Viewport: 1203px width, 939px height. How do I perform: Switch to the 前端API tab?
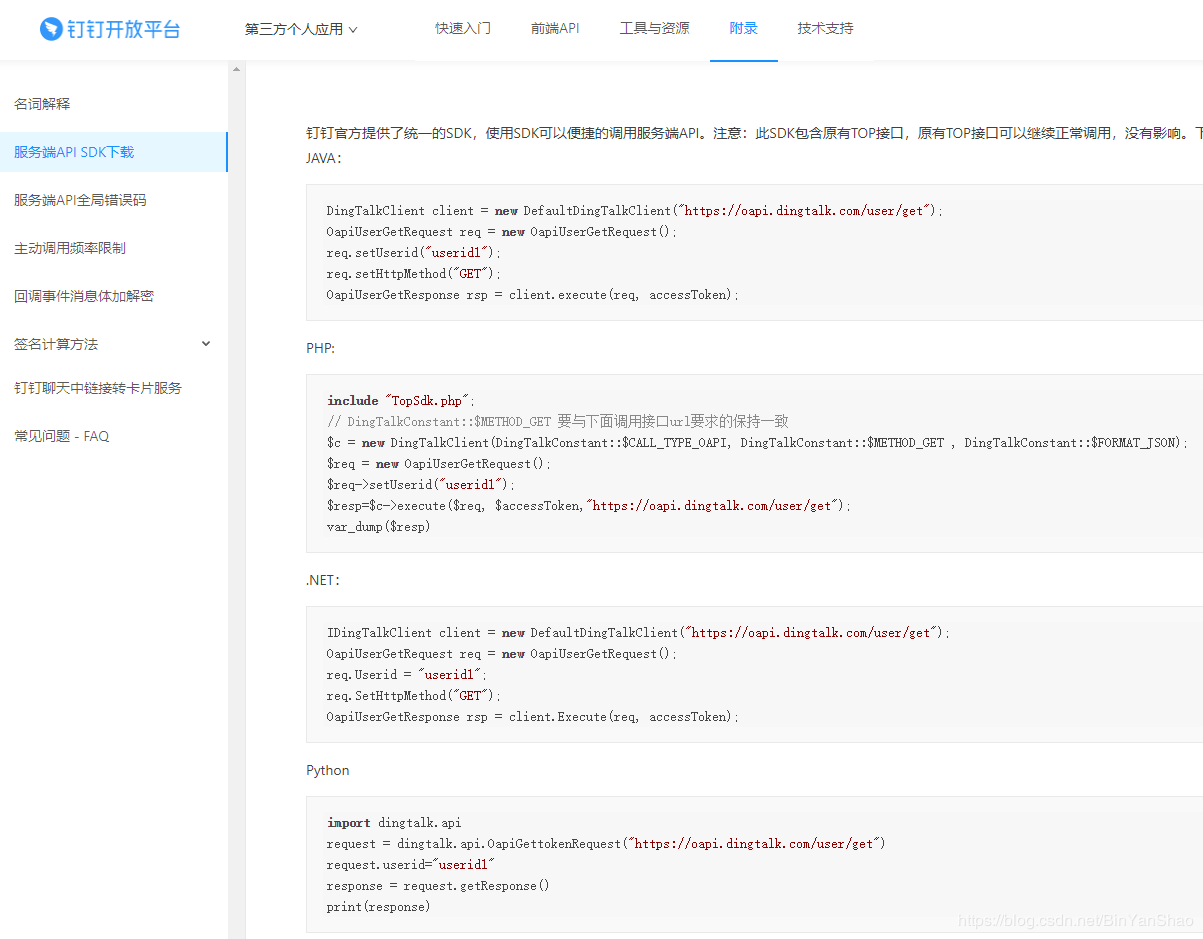[555, 29]
